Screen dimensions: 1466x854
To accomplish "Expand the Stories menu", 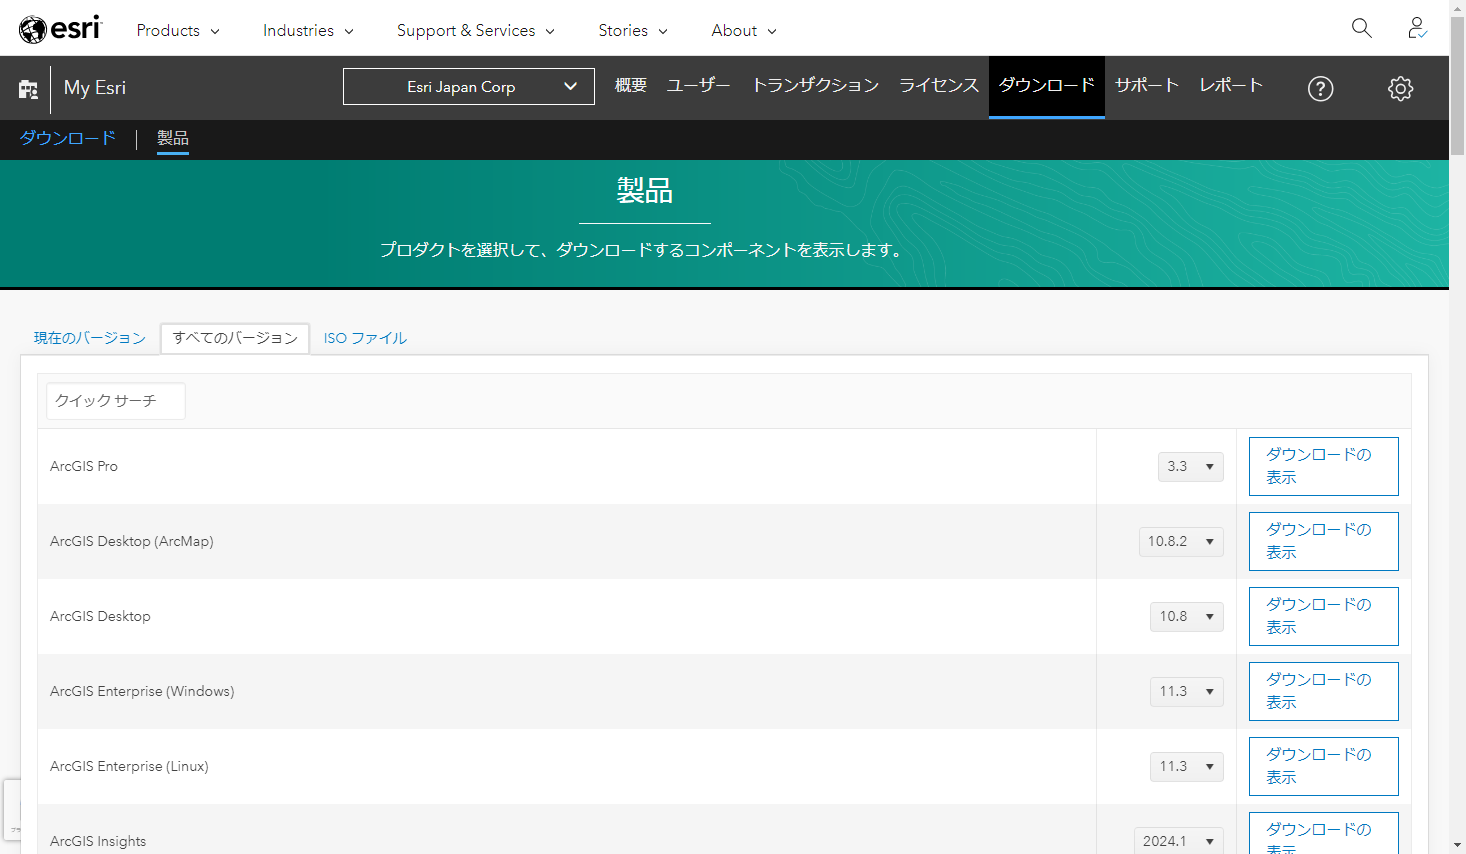I will point(633,30).
